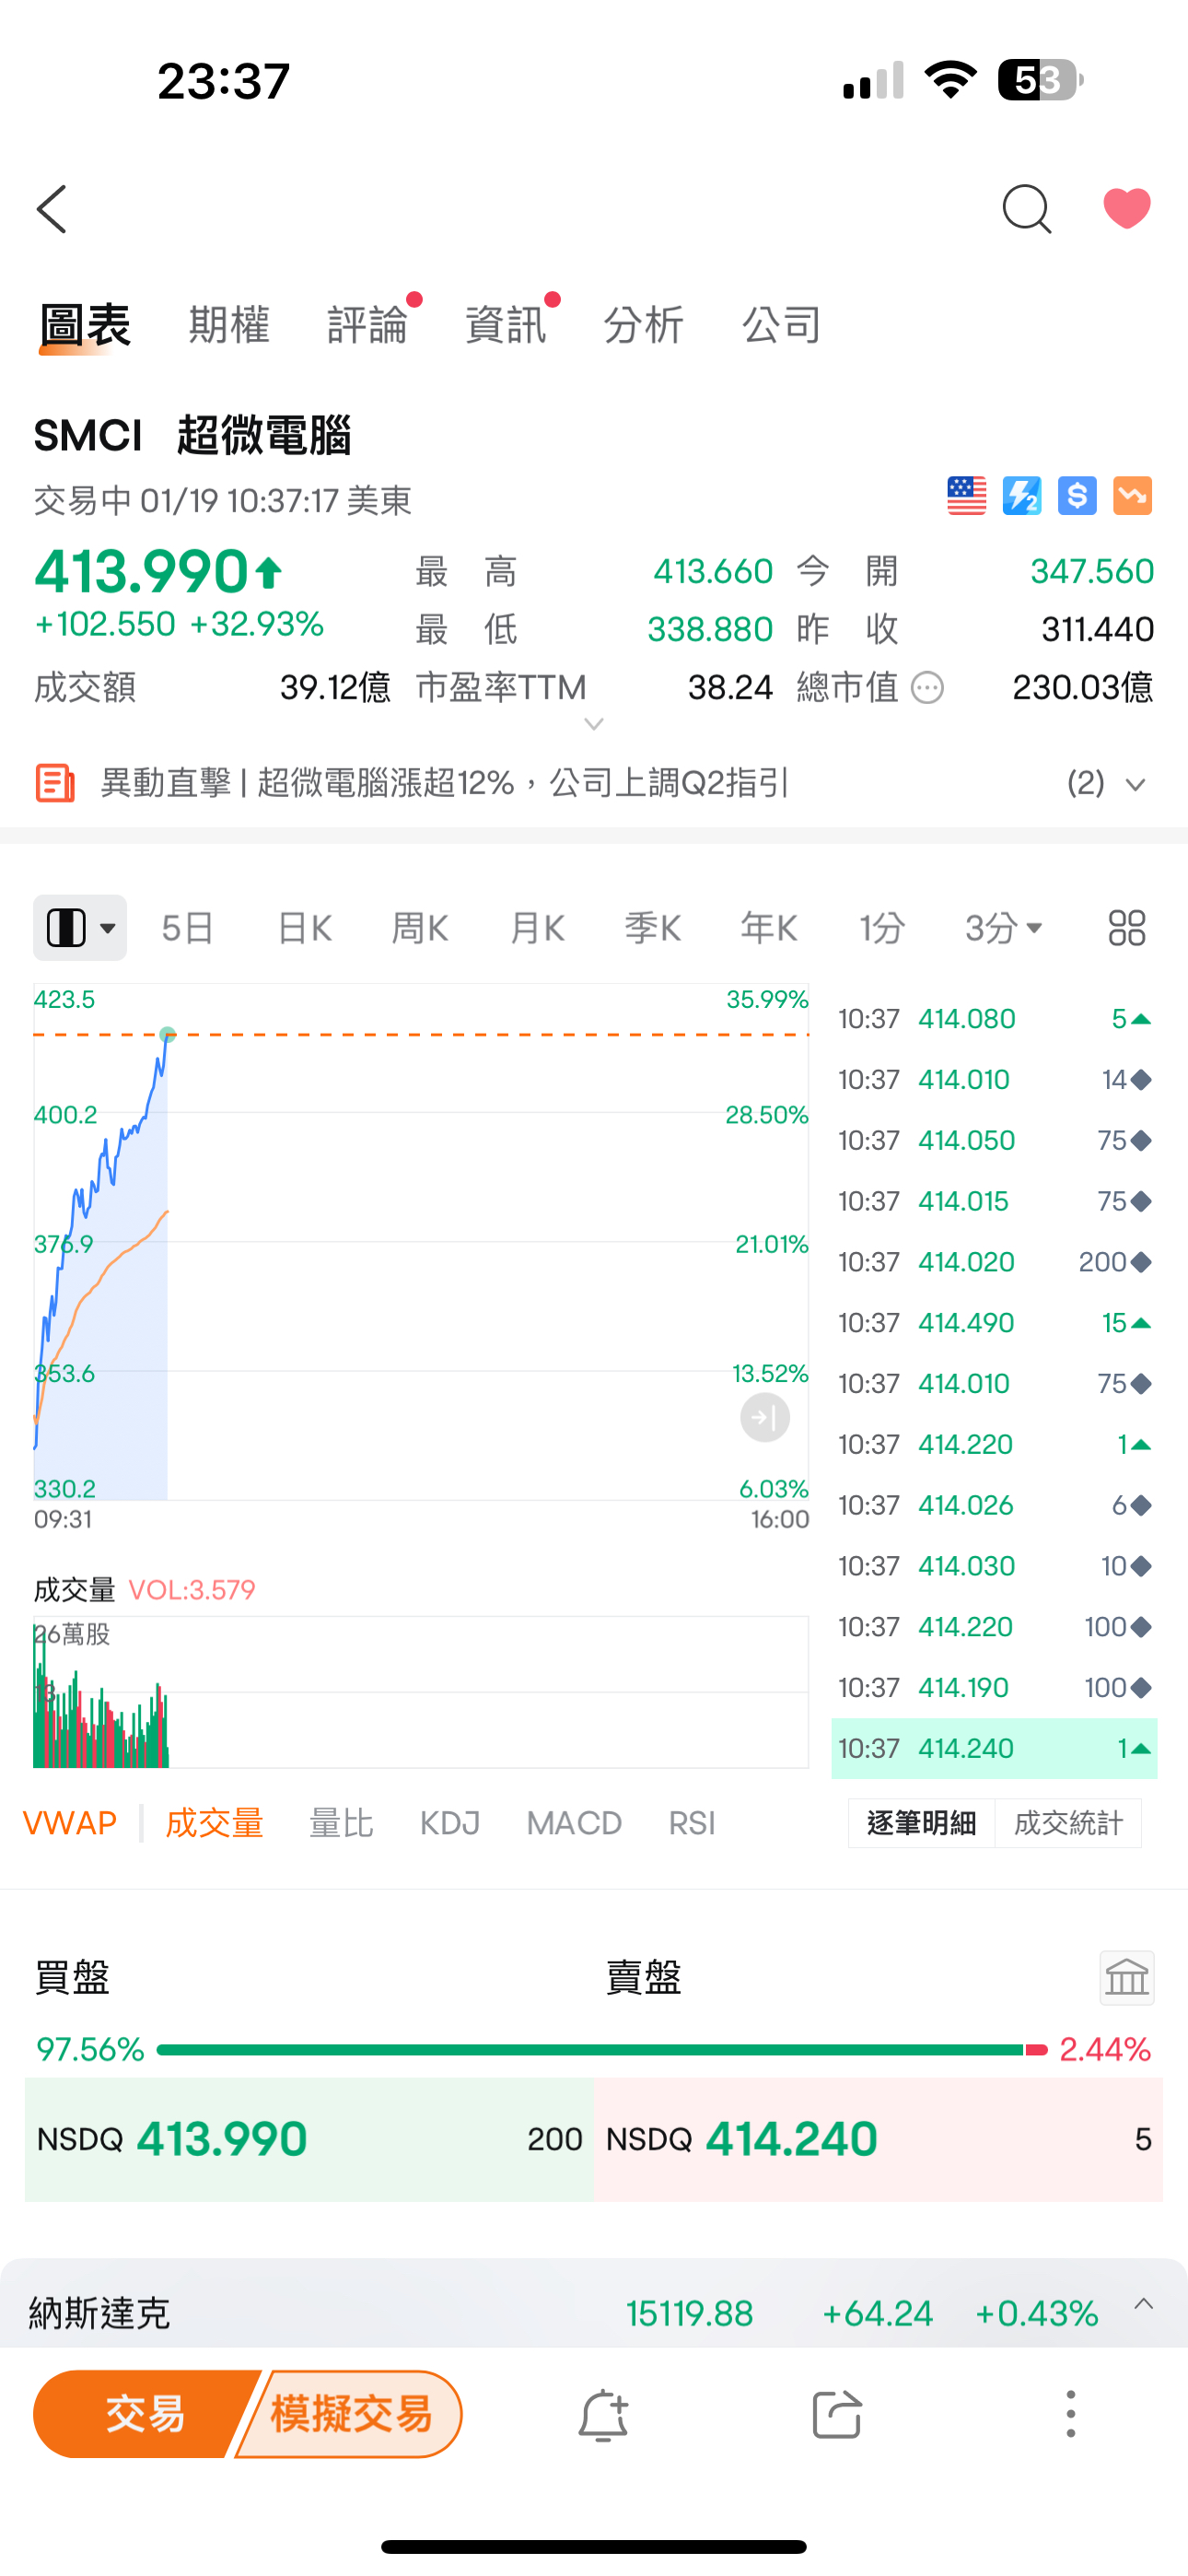The image size is (1188, 2576).
Task: Tap the orange news document icon
Action: pos(55,783)
